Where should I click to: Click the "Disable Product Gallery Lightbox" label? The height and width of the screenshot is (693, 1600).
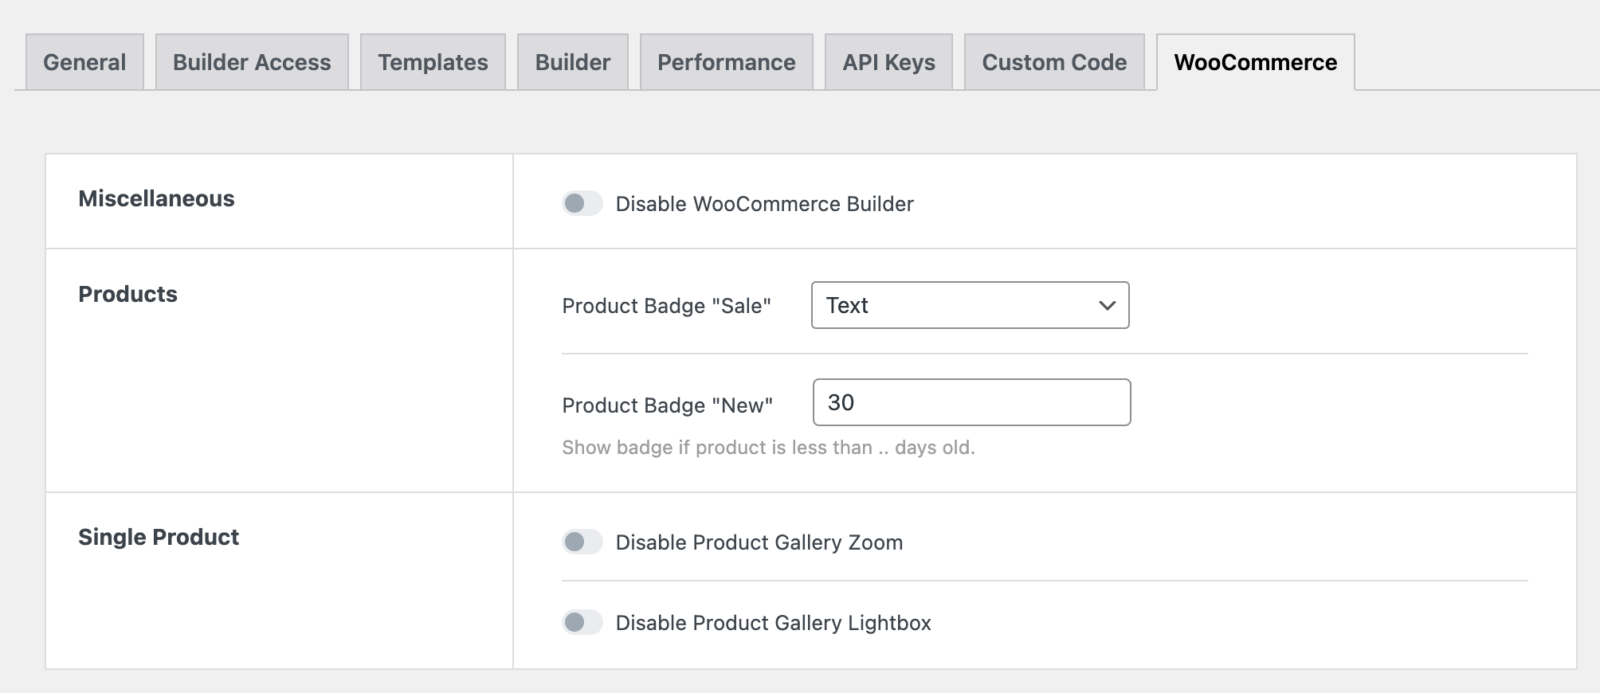773,623
